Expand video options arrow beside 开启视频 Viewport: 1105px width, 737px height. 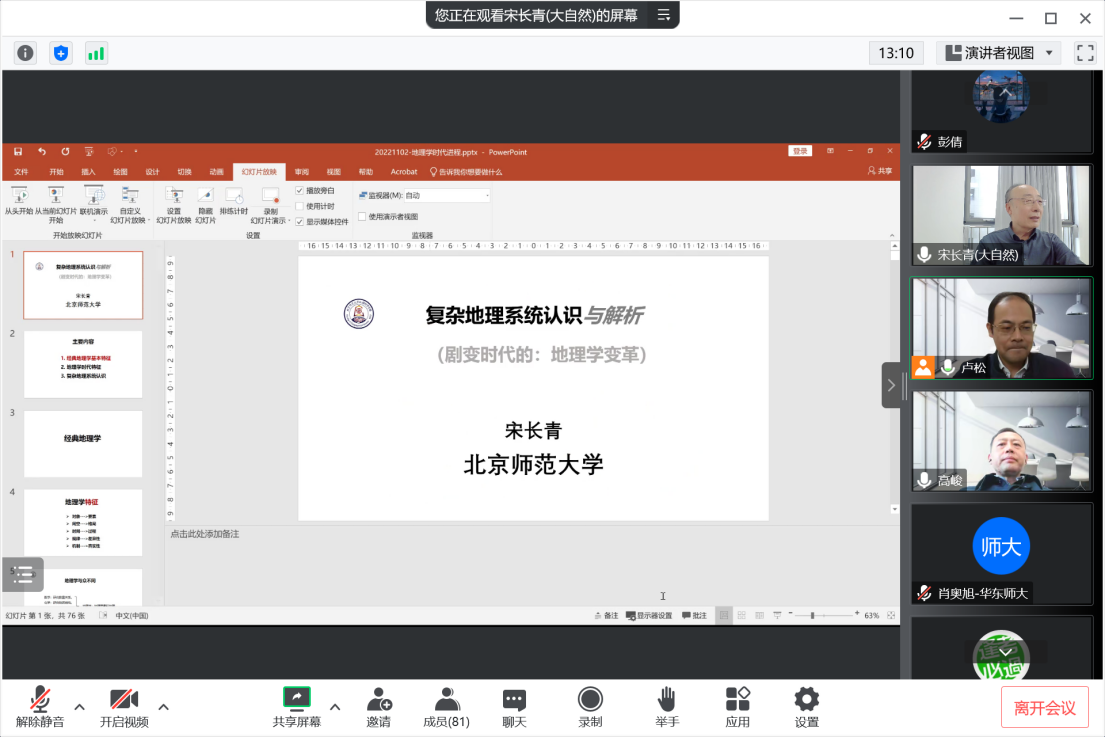pyautogui.click(x=163, y=707)
